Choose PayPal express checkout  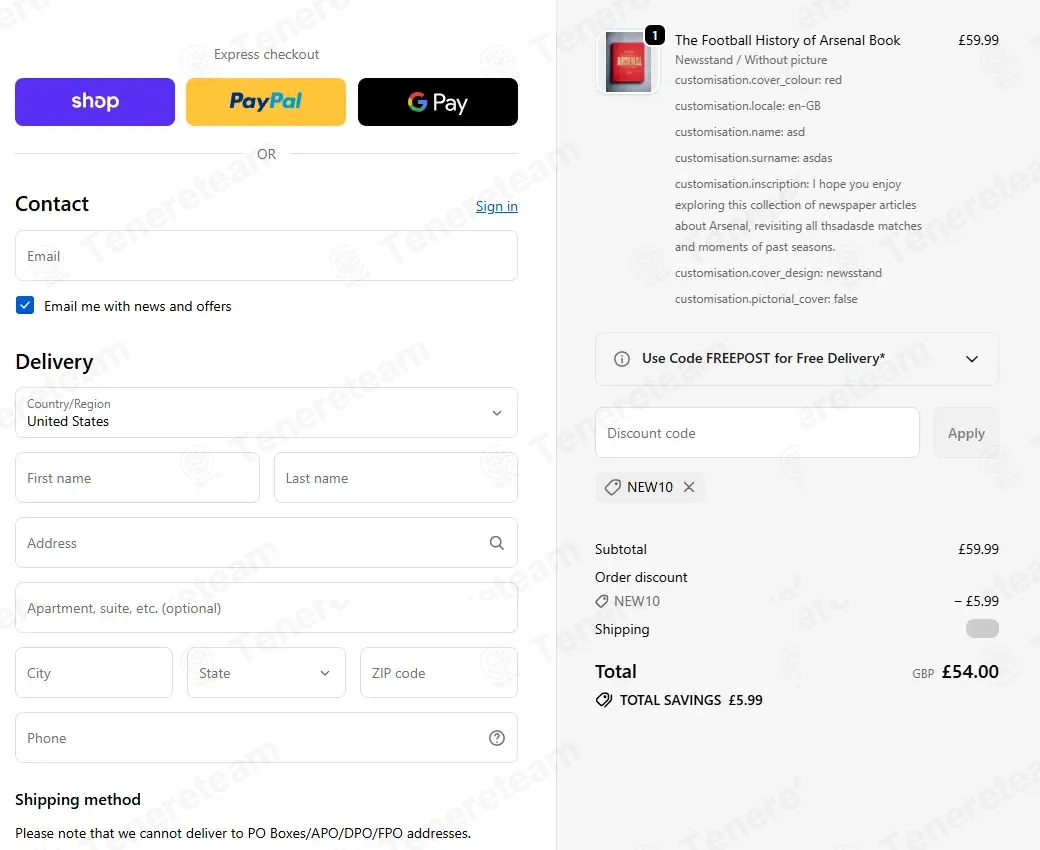266,101
